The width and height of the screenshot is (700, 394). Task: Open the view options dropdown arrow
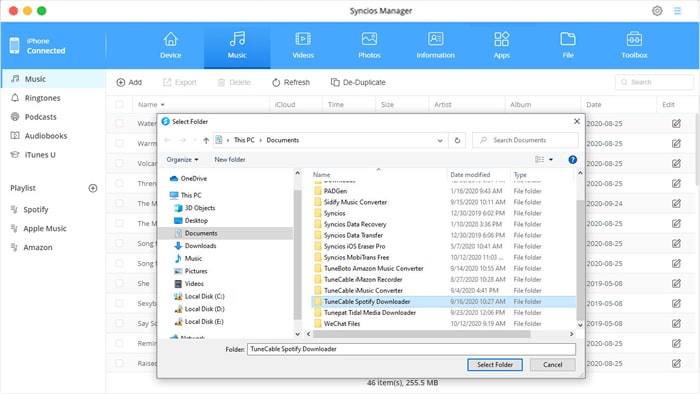click(x=551, y=160)
